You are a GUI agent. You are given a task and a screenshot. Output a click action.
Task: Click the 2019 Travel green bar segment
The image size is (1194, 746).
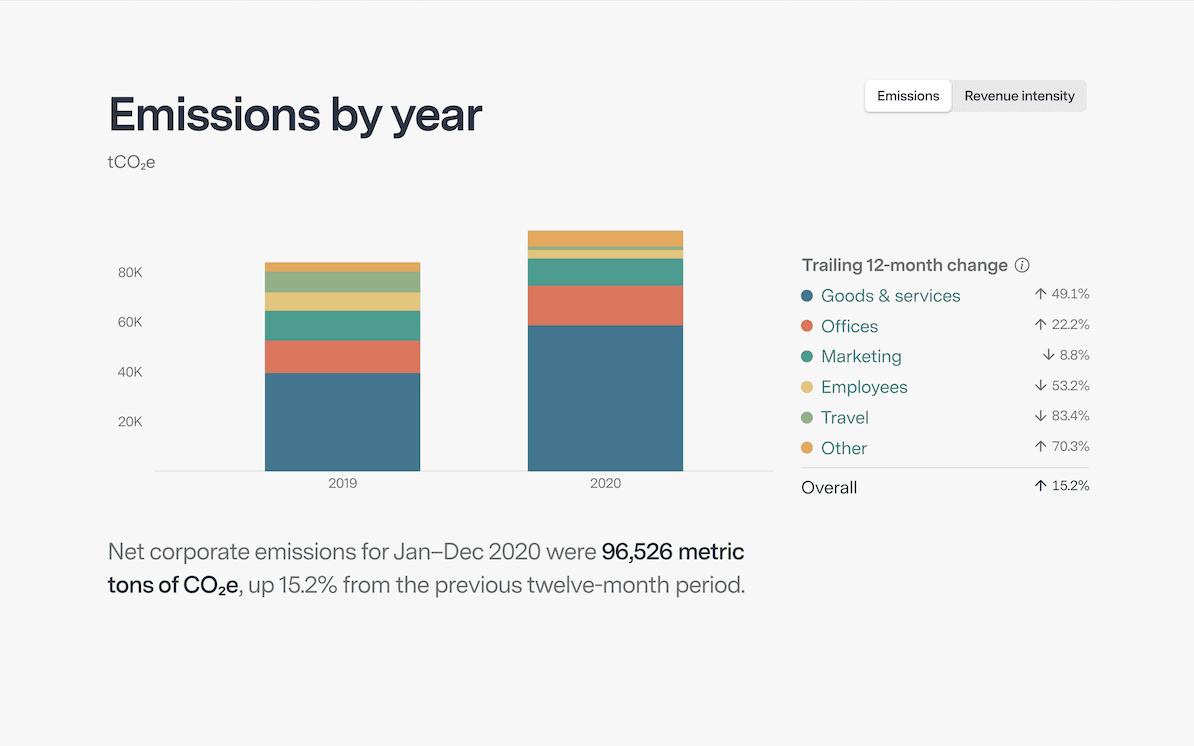click(x=342, y=282)
